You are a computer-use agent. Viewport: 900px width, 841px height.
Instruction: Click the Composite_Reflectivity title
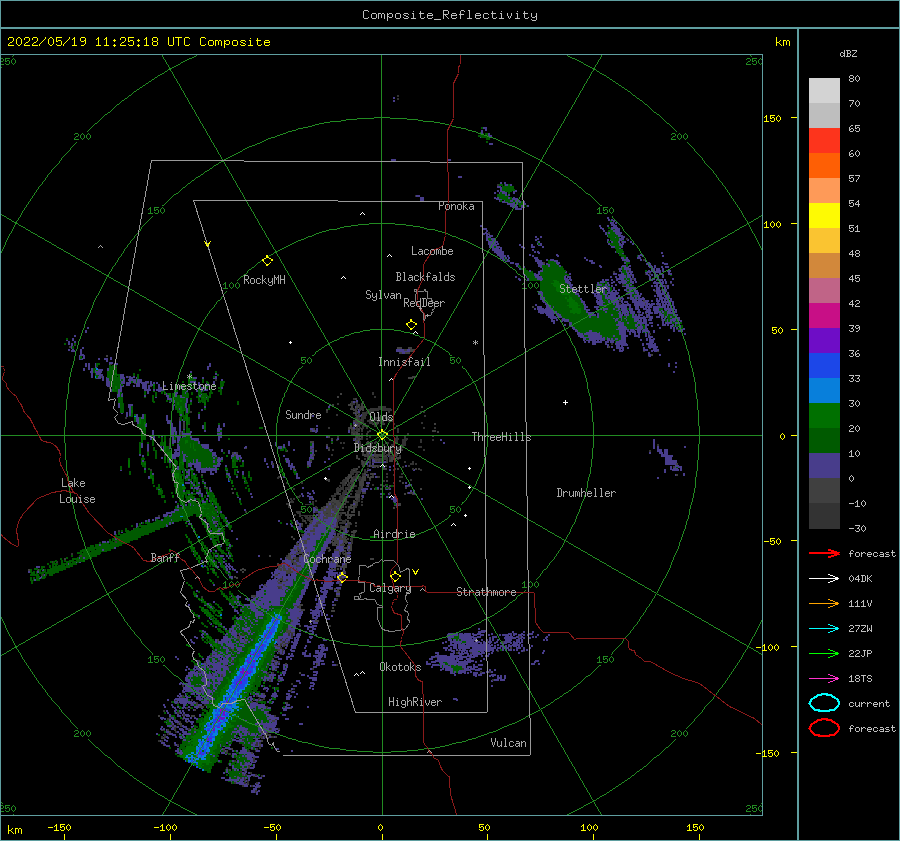coord(450,15)
